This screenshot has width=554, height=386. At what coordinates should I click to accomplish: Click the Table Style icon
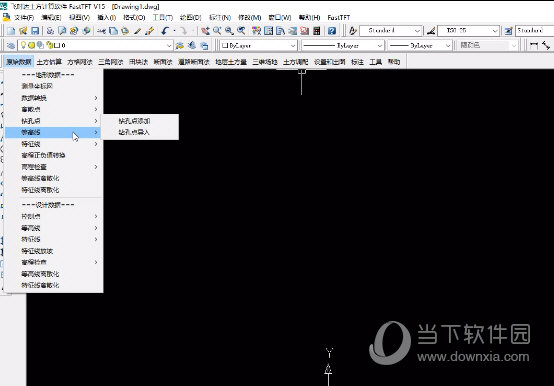click(508, 31)
